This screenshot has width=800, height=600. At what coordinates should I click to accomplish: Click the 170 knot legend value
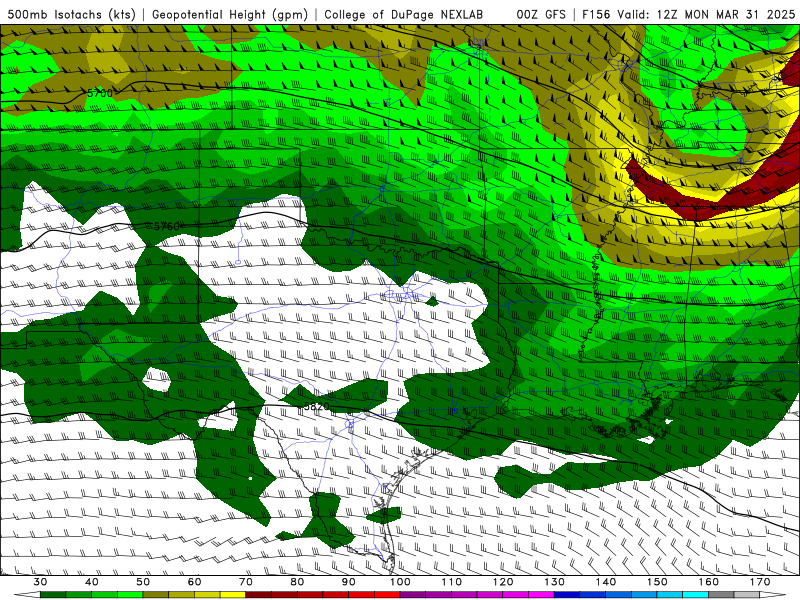(x=760, y=582)
